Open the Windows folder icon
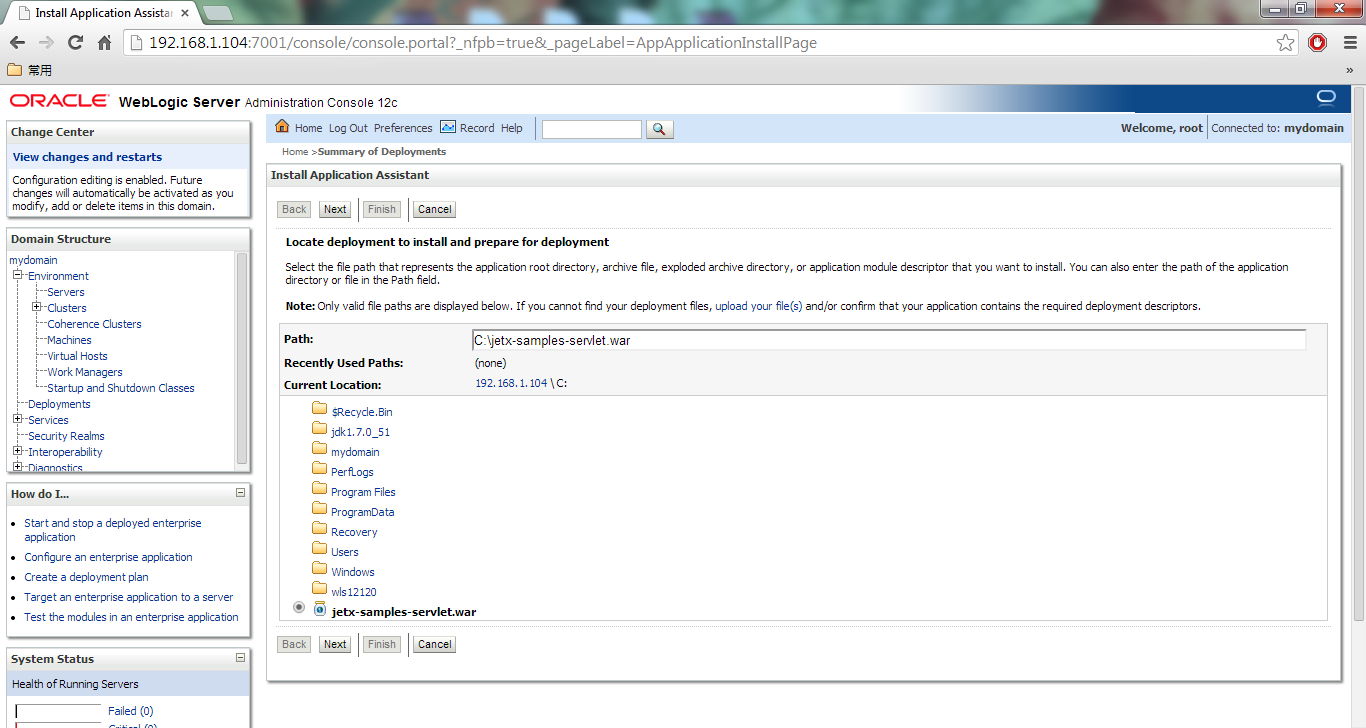Viewport: 1366px width, 728px height. click(320, 568)
